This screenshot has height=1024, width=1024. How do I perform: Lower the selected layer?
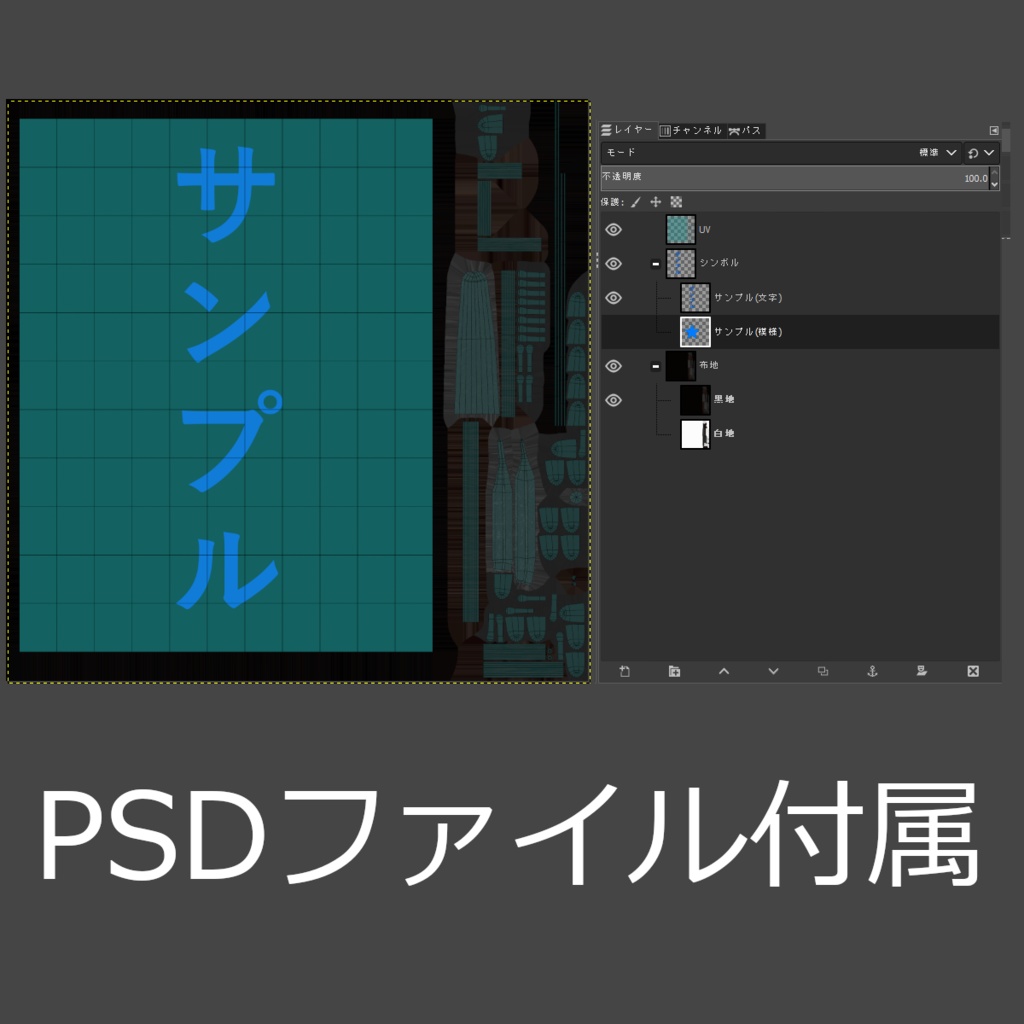click(x=773, y=671)
